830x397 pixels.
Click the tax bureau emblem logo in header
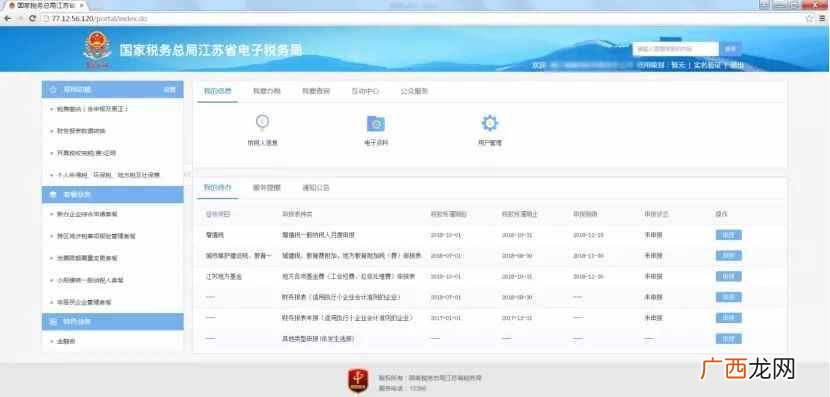pyautogui.click(x=97, y=49)
